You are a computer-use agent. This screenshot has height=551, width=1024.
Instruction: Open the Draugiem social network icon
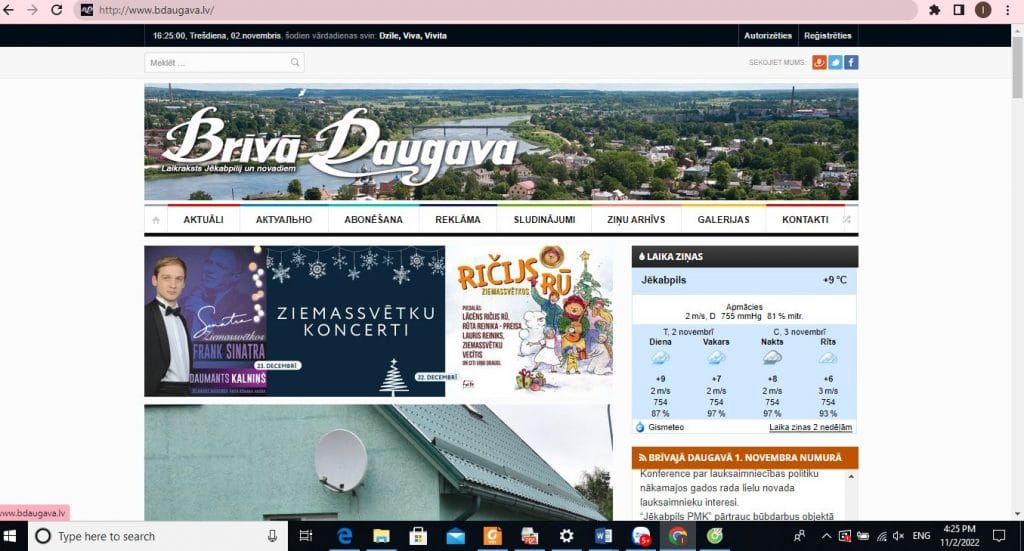tap(819, 62)
